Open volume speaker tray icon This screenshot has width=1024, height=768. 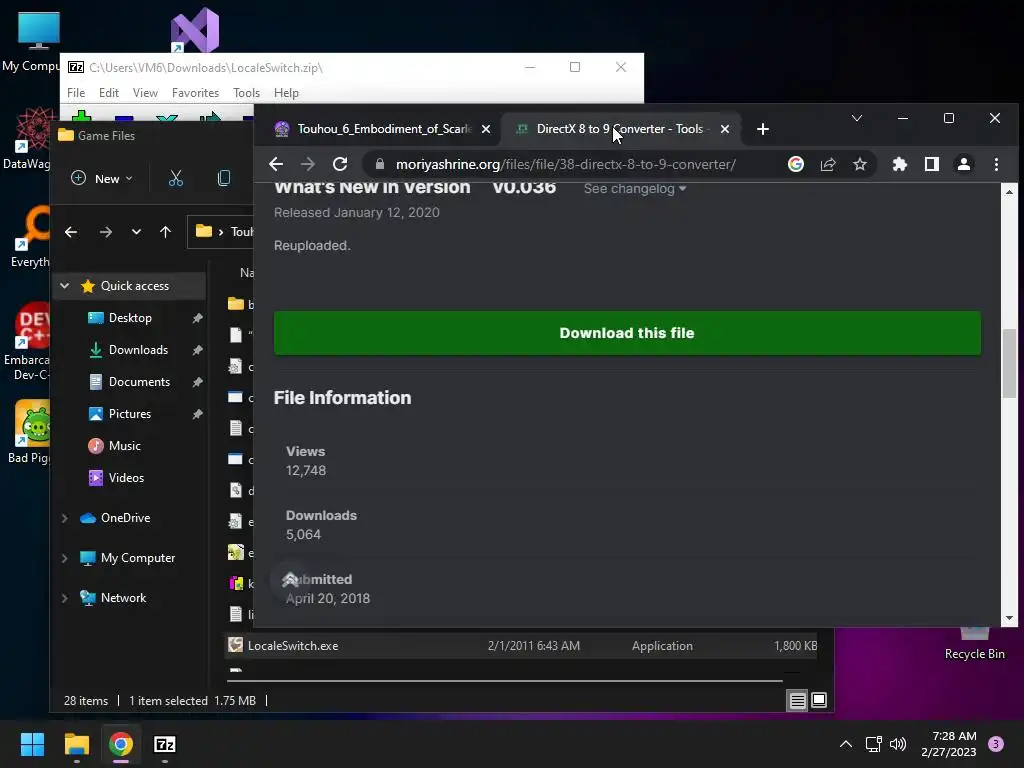pos(898,744)
